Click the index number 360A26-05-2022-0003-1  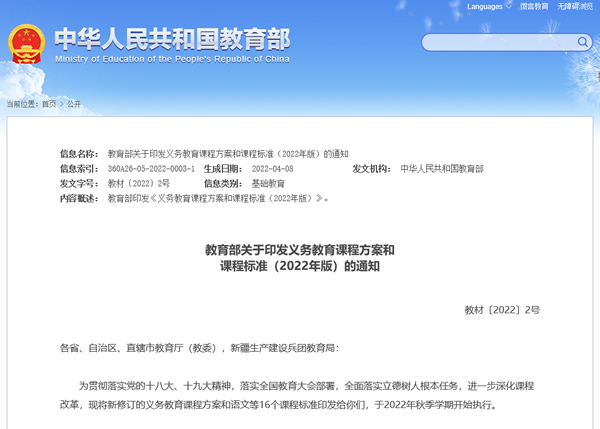pos(151,170)
